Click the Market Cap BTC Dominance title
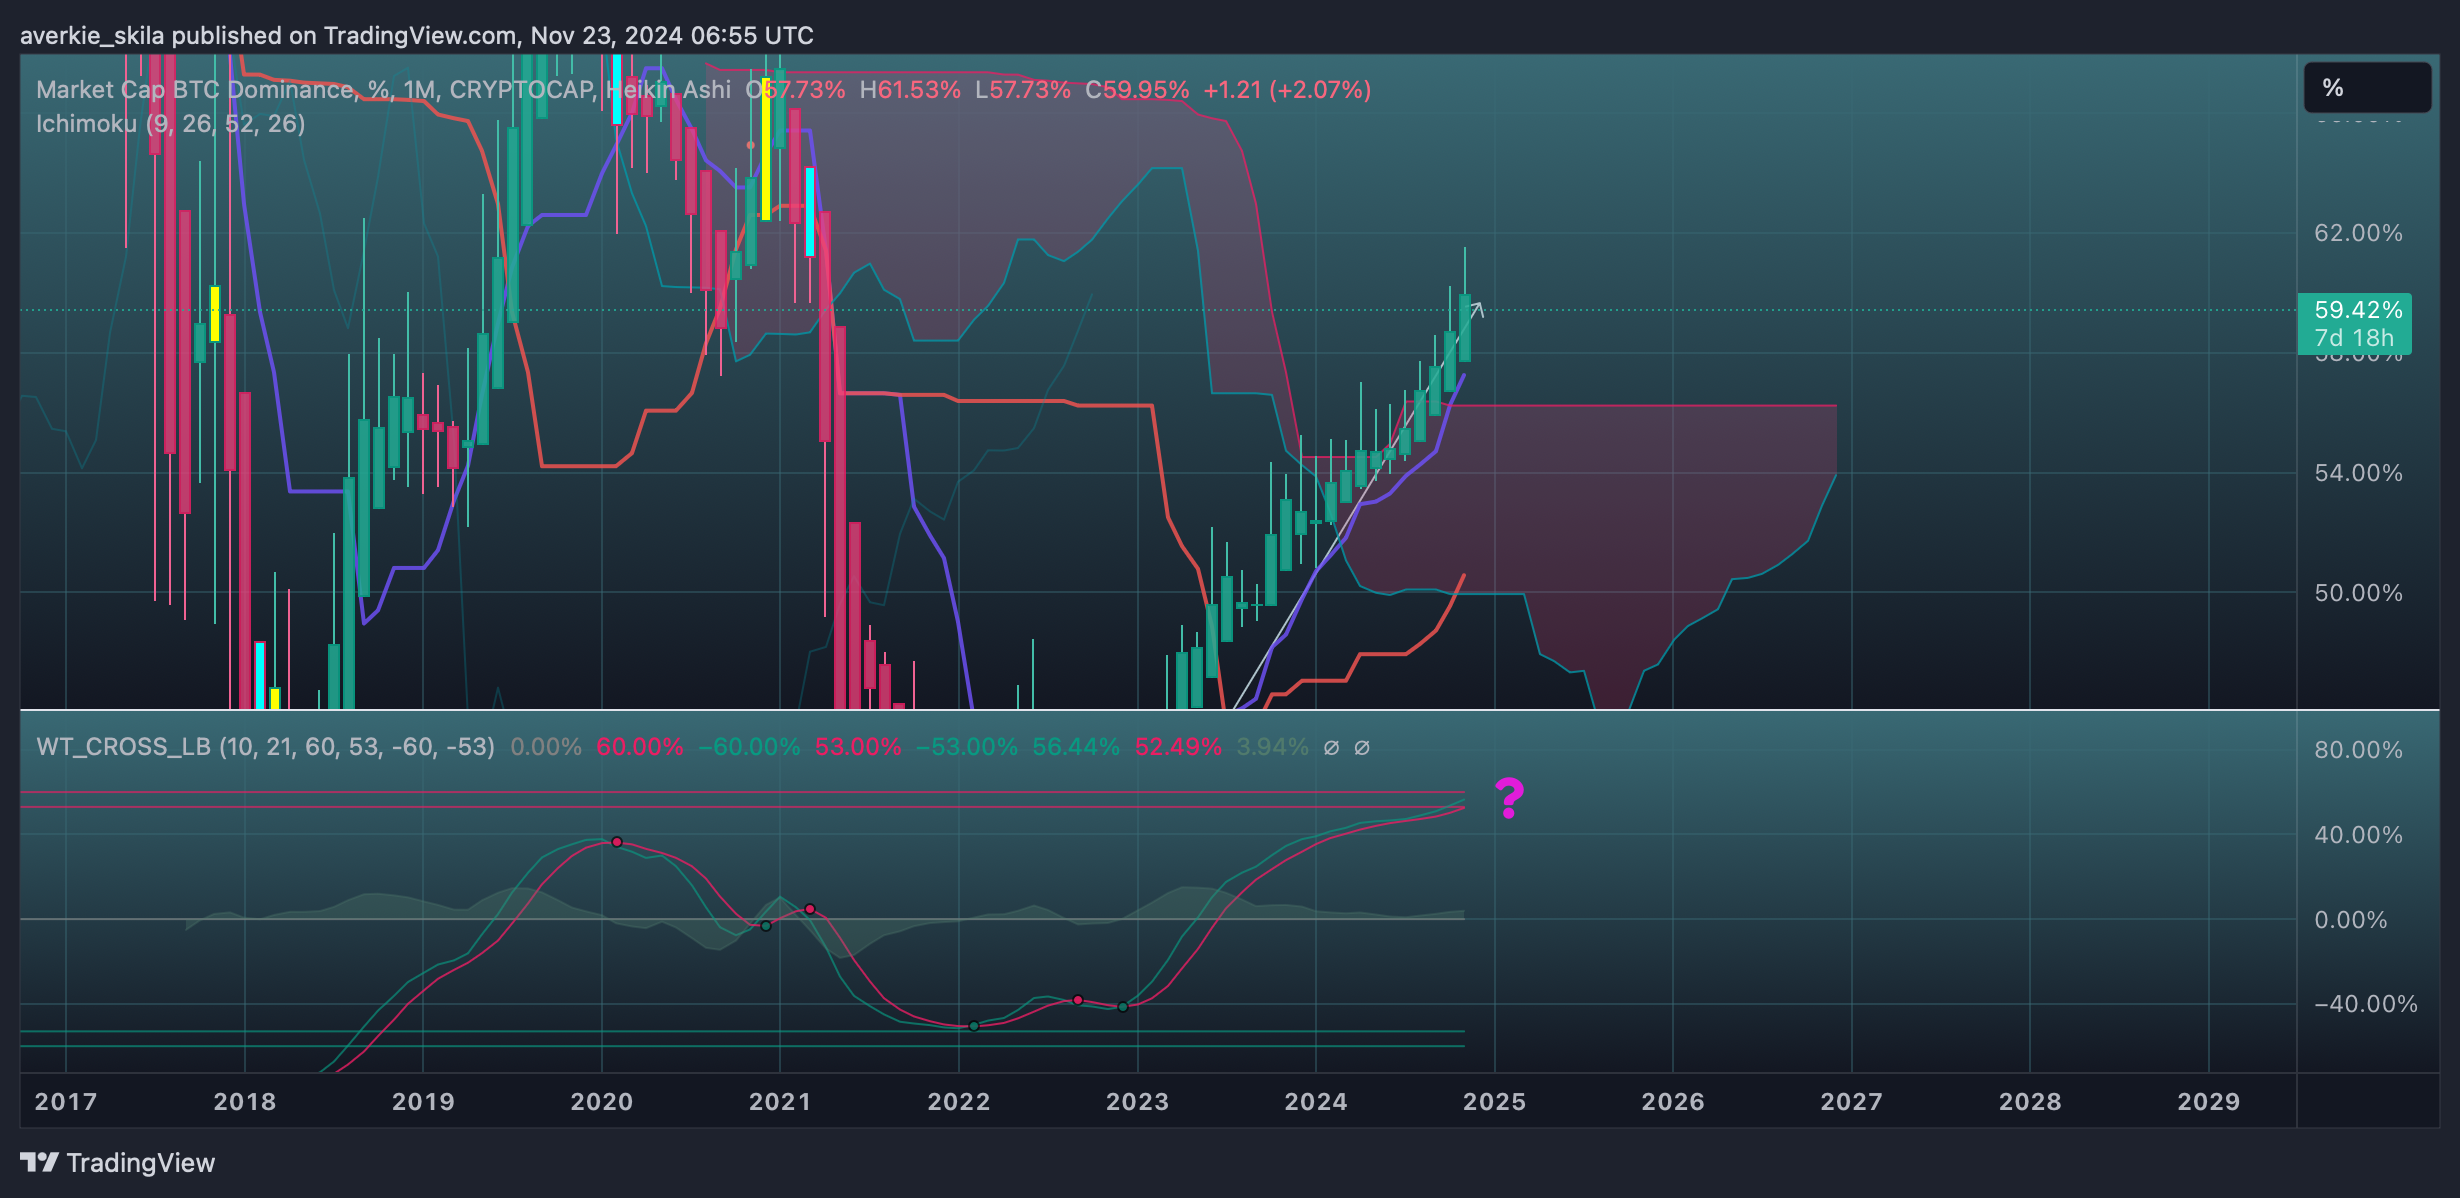This screenshot has height=1198, width=2460. coord(195,90)
